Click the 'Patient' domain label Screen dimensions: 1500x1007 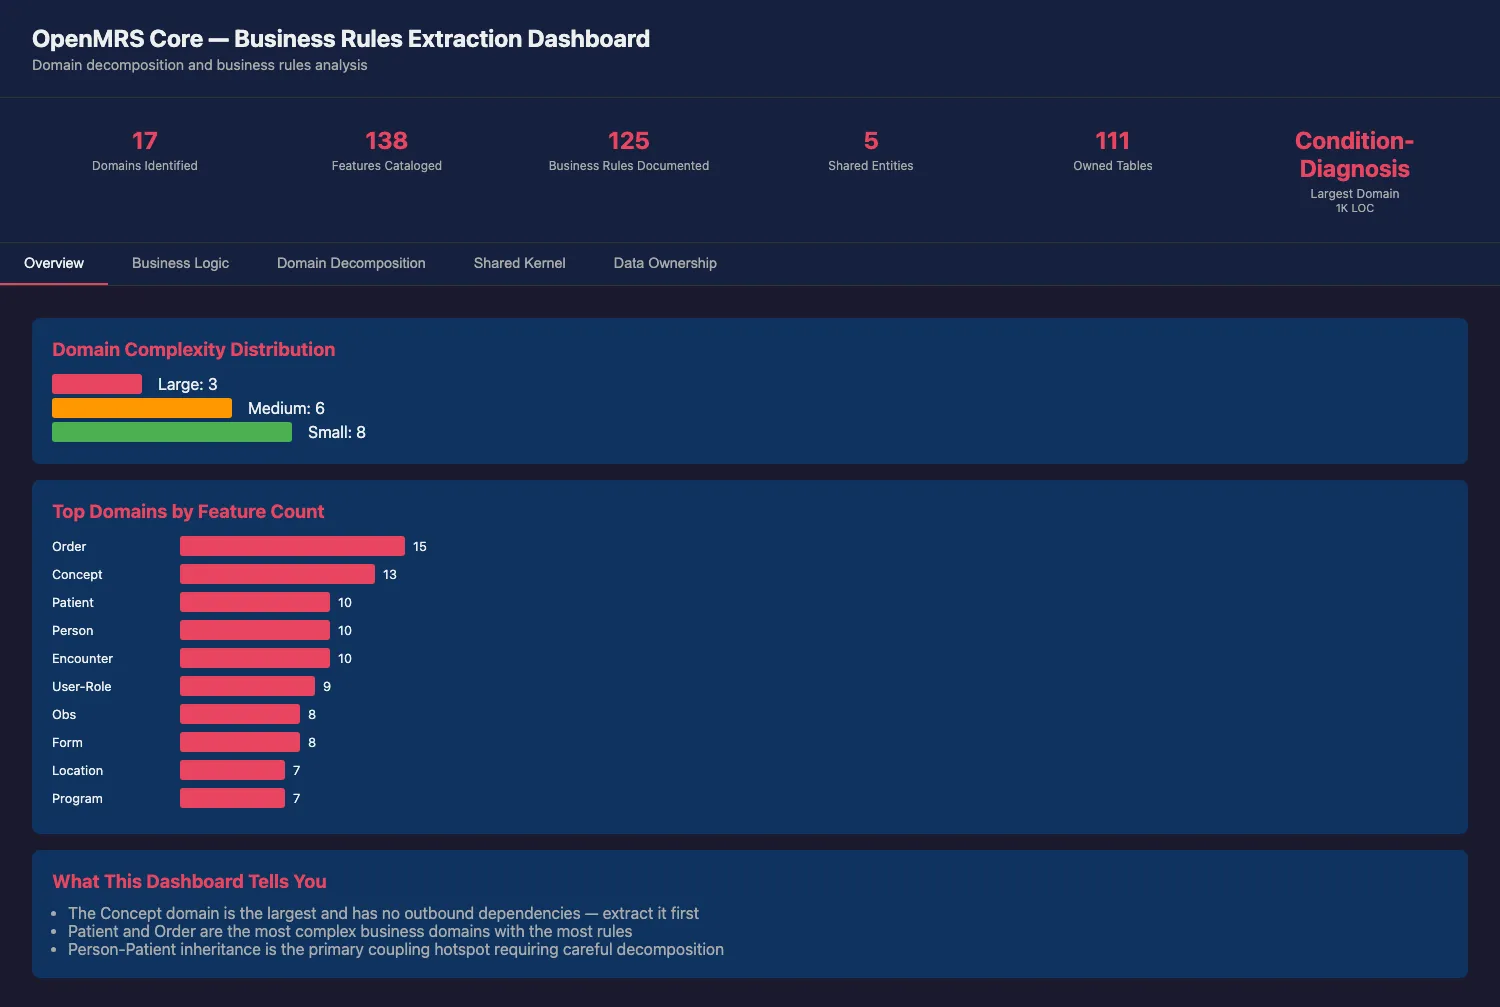pos(73,602)
